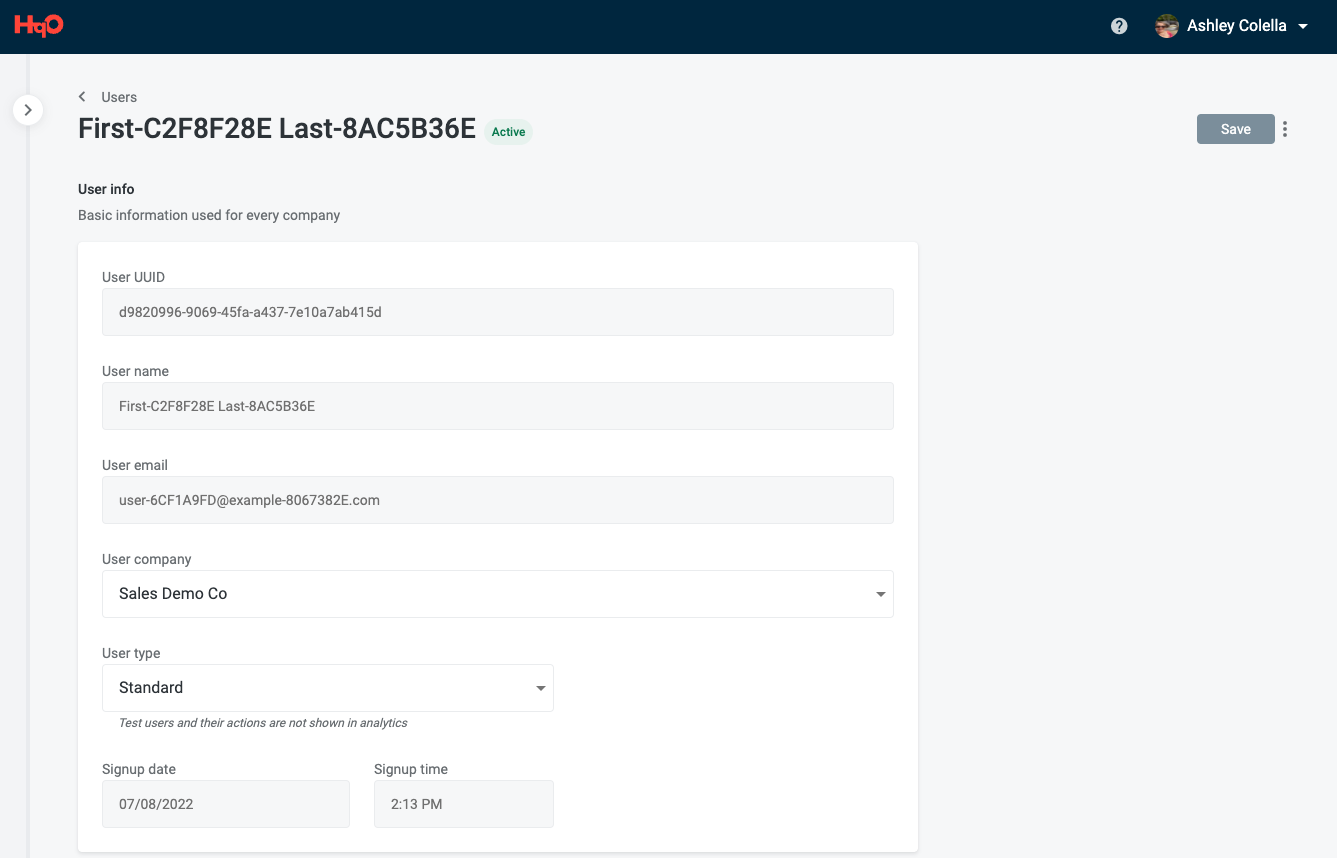Screen dimensions: 1337x858
Task: Click the User type dropdown arrow
Action: pos(540,688)
